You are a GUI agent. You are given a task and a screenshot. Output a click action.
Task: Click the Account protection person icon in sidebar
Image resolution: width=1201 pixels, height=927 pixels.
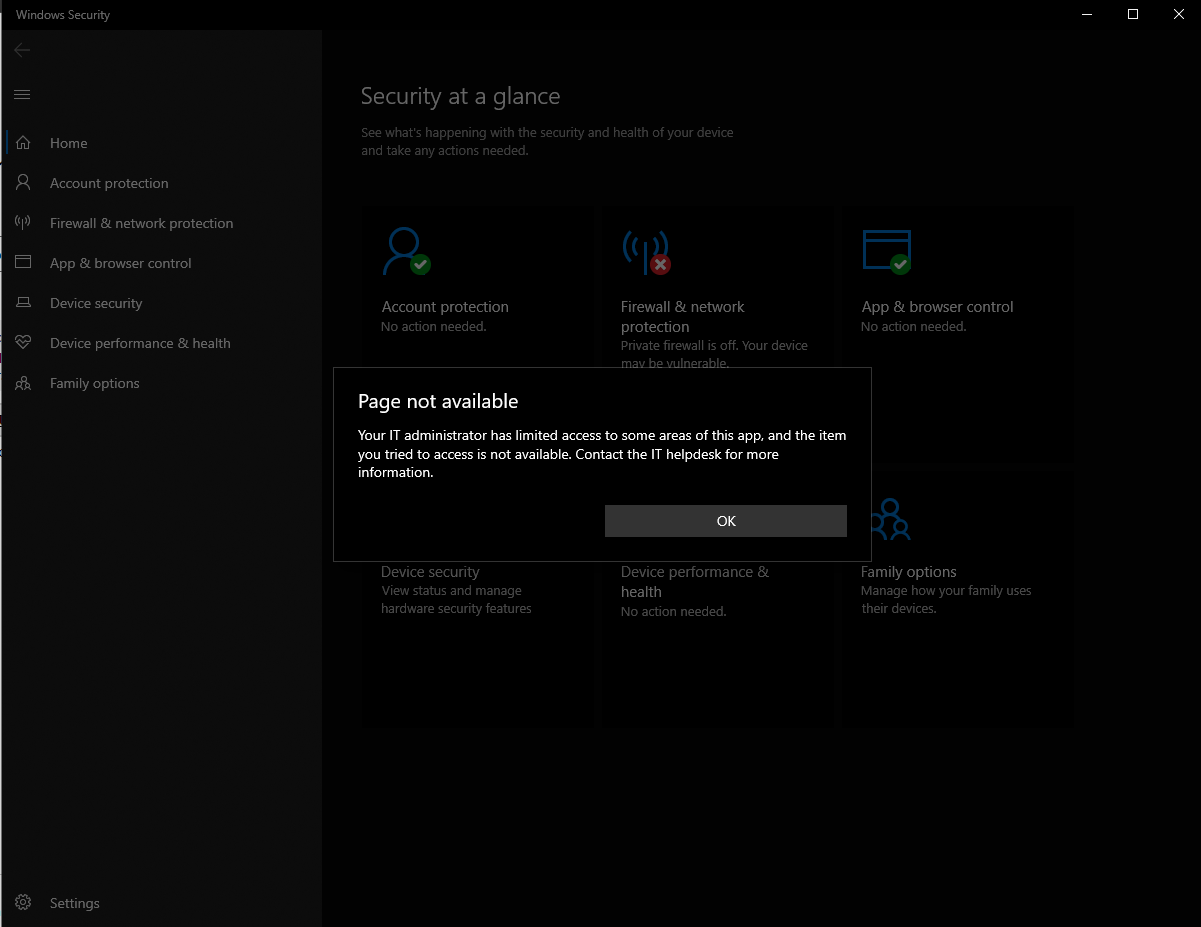click(23, 183)
